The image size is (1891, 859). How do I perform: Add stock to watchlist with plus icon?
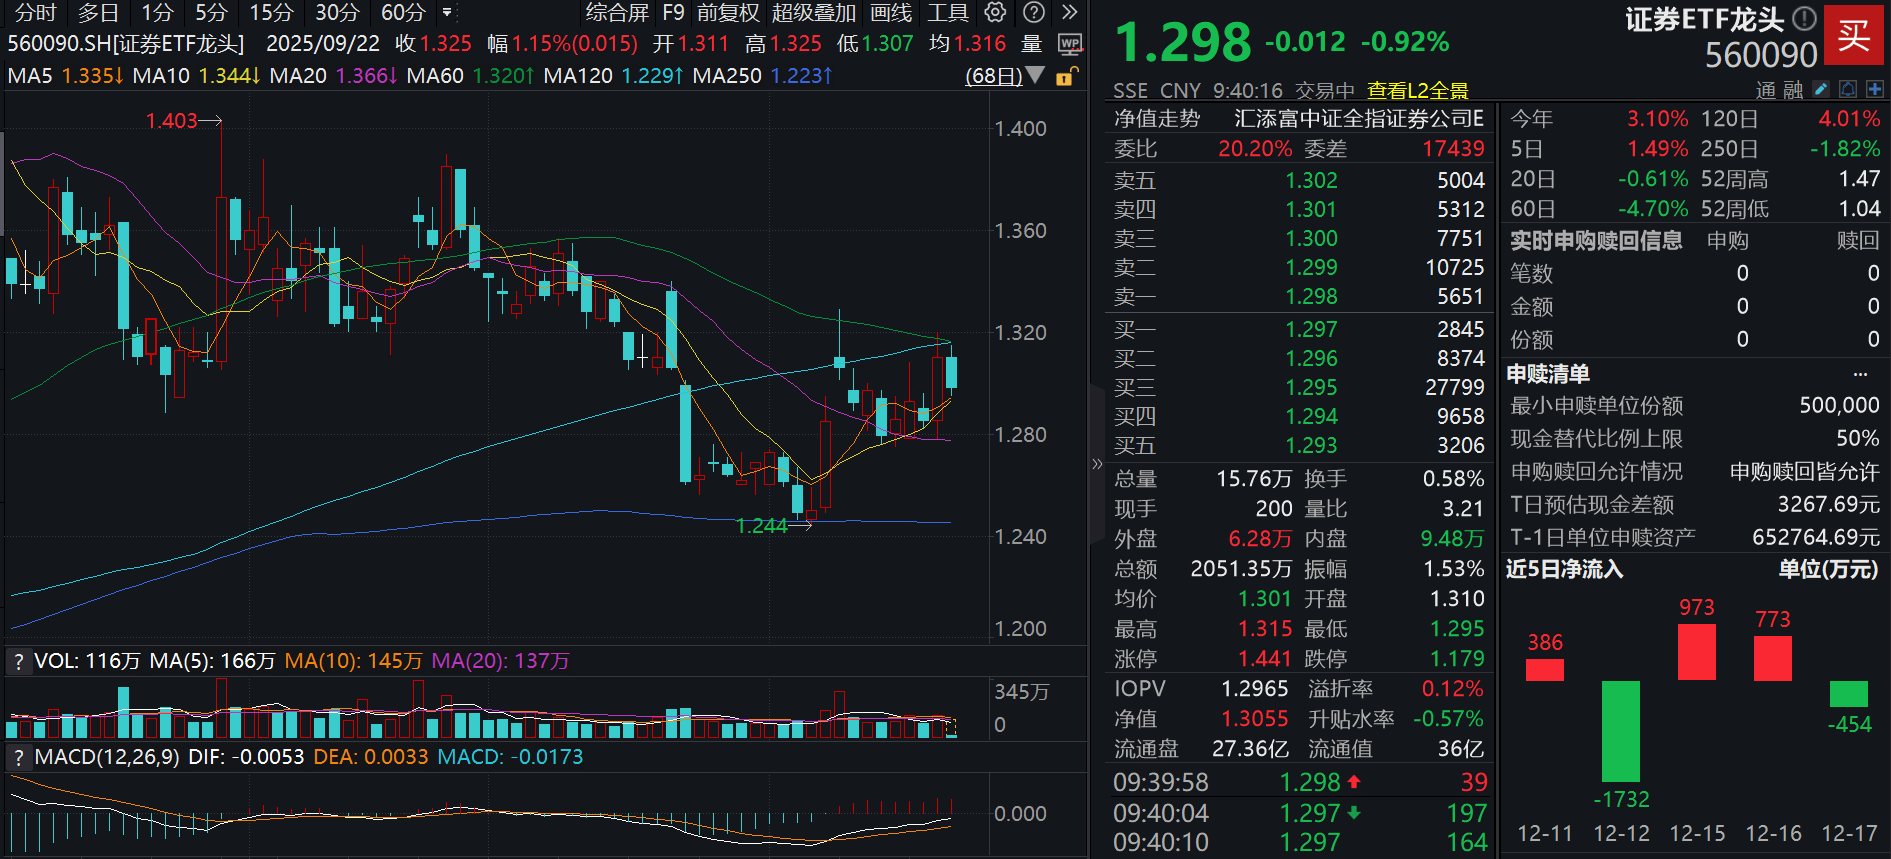click(x=1874, y=89)
